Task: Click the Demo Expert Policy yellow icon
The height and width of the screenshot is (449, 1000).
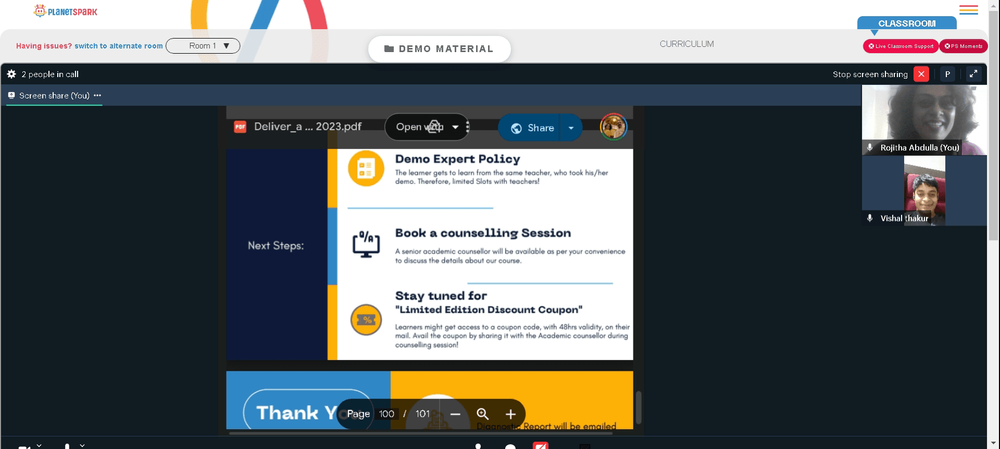Action: (x=365, y=168)
